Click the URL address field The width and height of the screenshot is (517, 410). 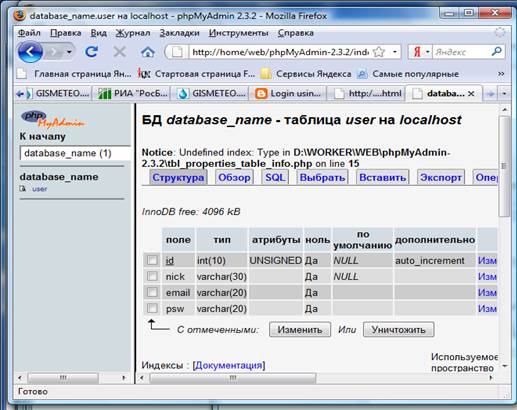tap(280, 52)
